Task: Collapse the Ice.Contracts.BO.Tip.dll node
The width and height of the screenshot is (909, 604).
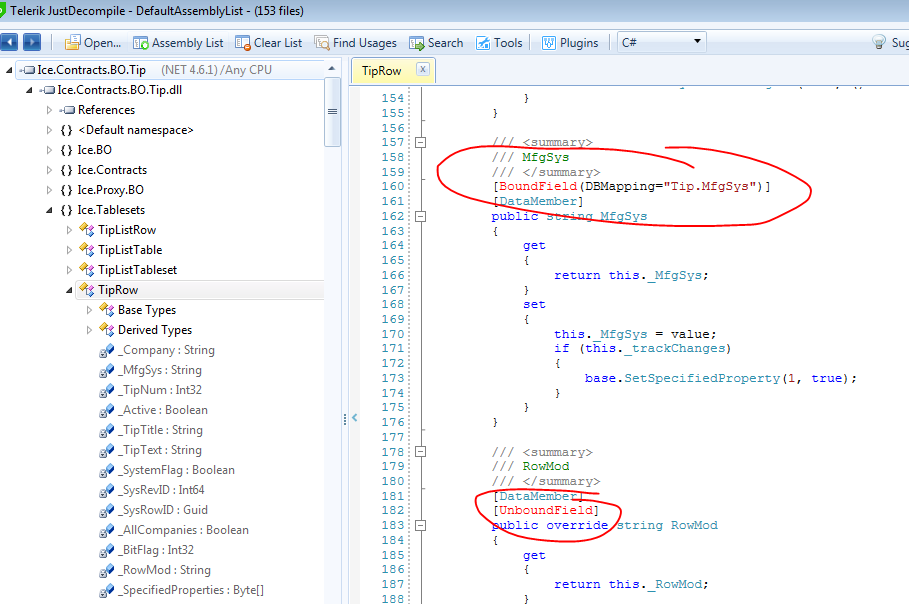Action: (29, 90)
